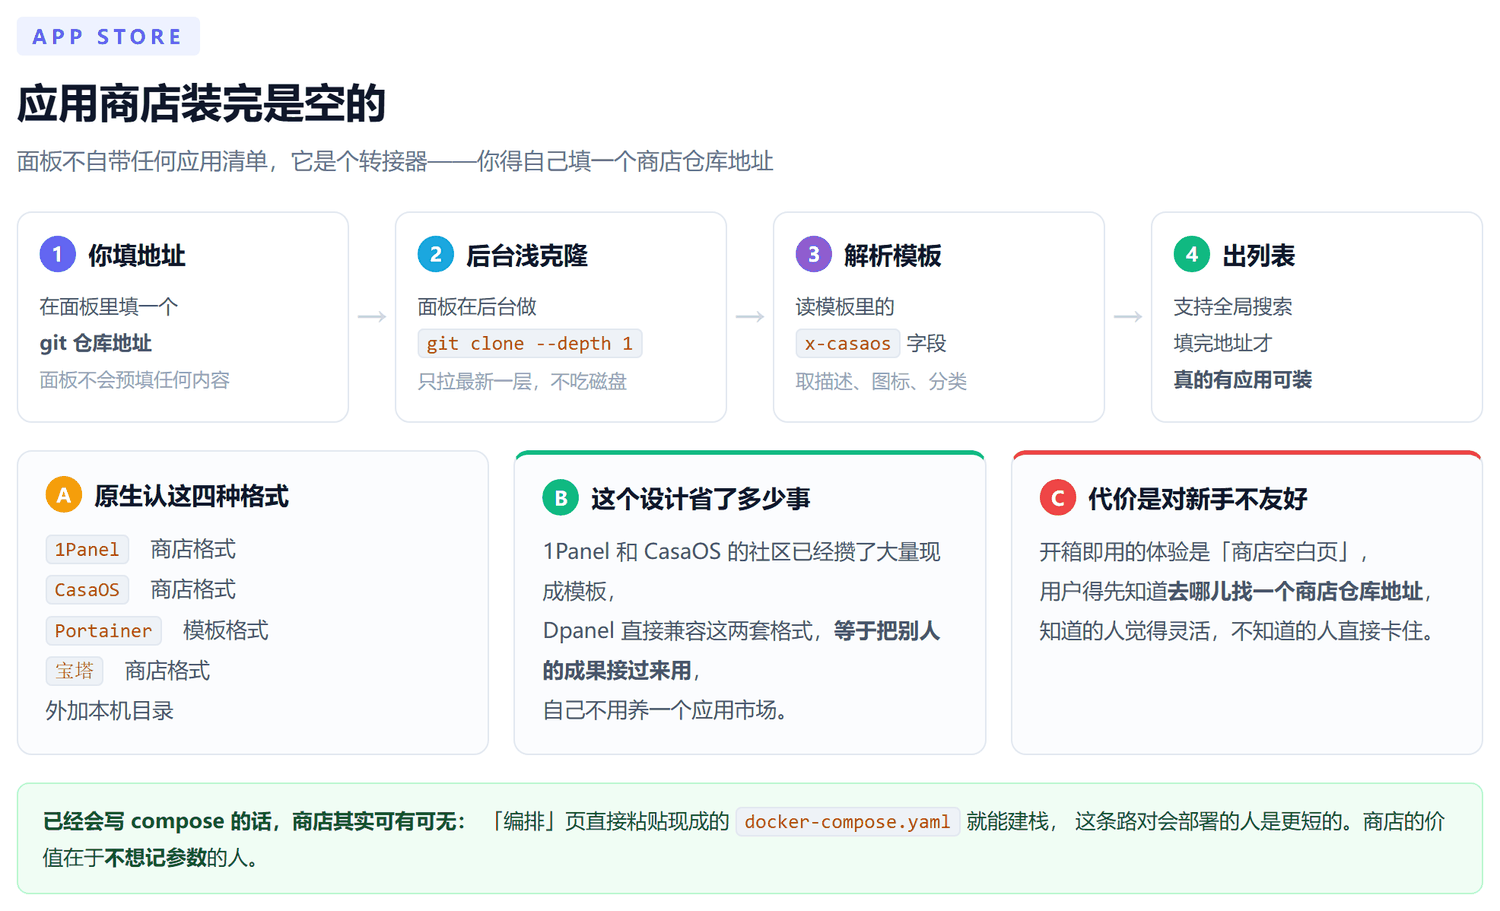
Task: Click the docker-compose.yaml code tag
Action: pos(848,821)
